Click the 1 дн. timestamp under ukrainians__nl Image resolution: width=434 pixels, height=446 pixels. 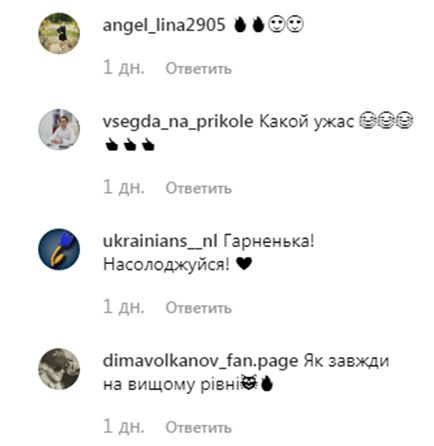pyautogui.click(x=124, y=307)
